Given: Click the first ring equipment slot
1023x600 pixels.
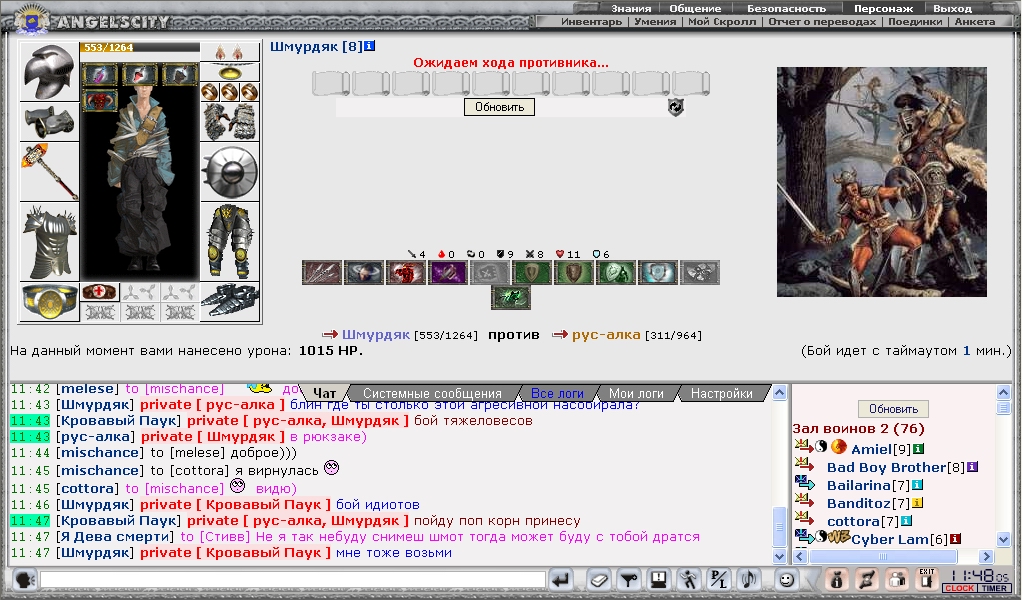Looking at the screenshot, I should click(x=210, y=92).
